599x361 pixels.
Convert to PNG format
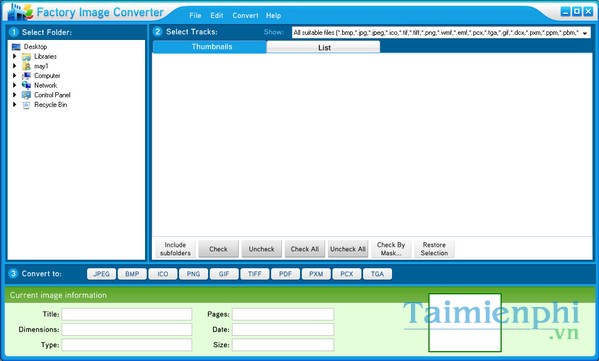pyautogui.click(x=193, y=274)
